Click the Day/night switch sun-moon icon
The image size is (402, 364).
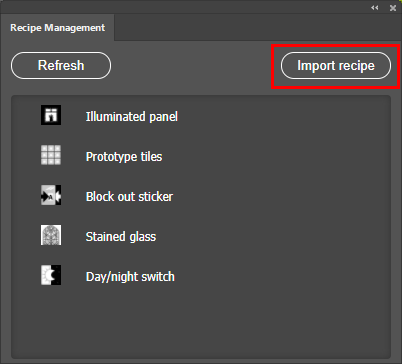[51, 275]
